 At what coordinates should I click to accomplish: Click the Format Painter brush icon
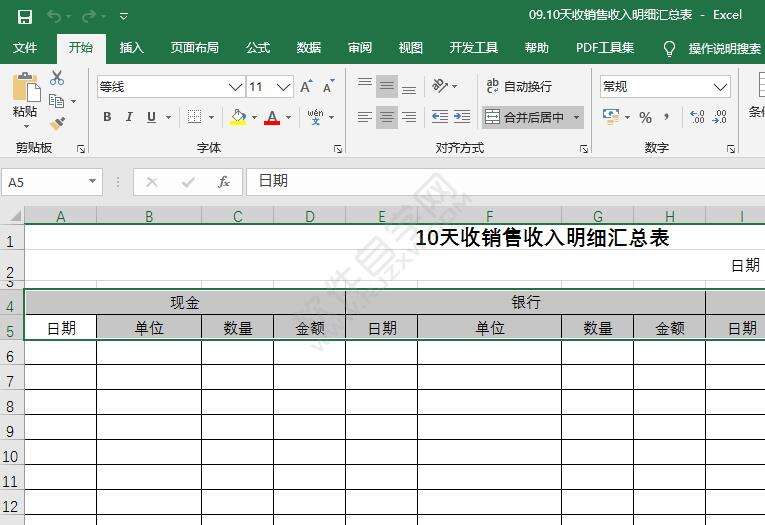(x=58, y=123)
